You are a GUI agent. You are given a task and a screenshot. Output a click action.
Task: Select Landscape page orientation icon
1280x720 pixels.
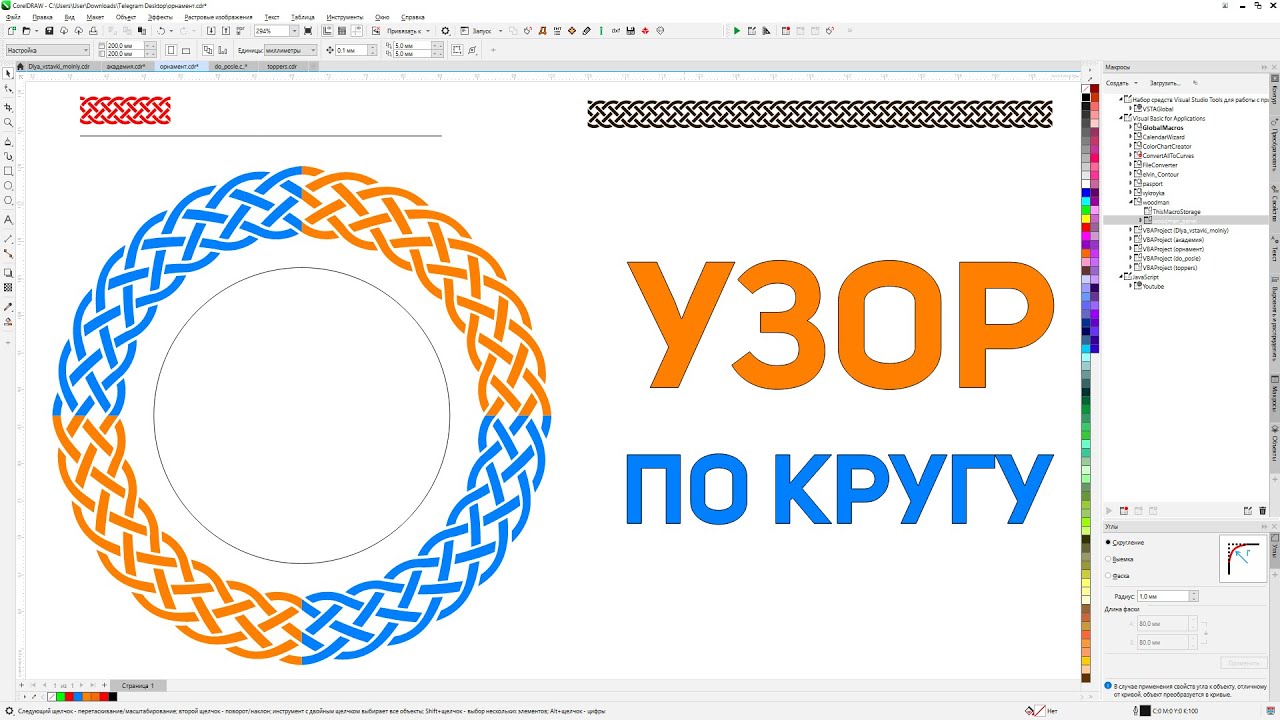(x=186, y=50)
